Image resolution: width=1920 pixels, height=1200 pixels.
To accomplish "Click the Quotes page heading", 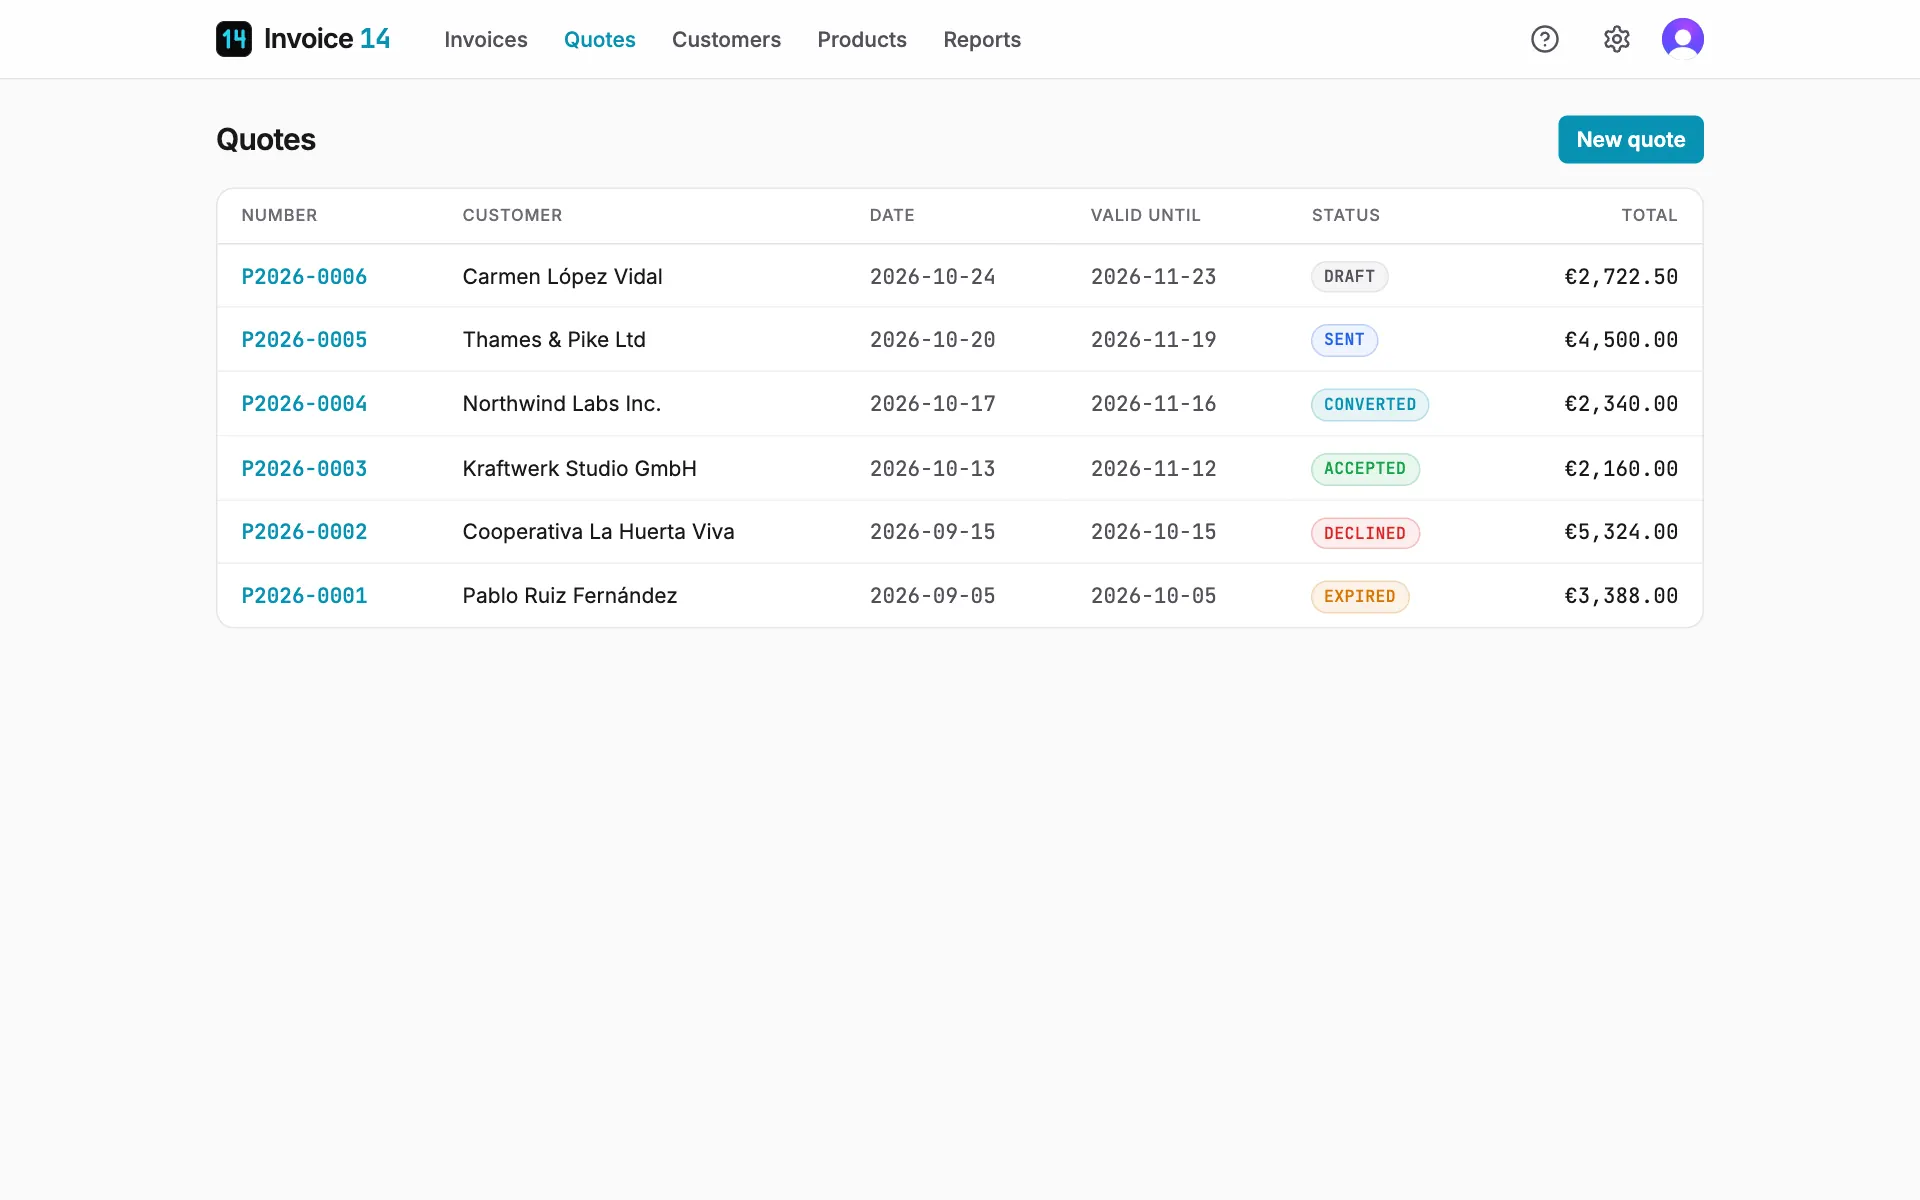I will click(266, 139).
